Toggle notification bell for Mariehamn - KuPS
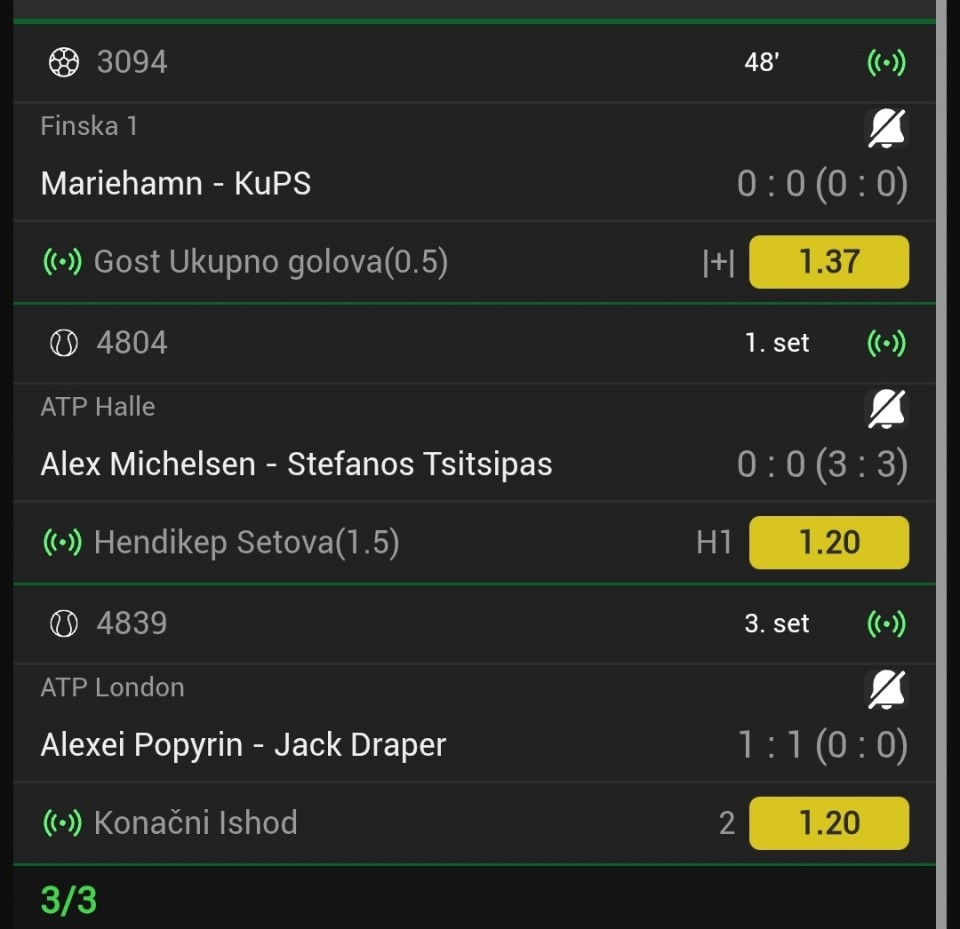960x929 pixels. 887,129
